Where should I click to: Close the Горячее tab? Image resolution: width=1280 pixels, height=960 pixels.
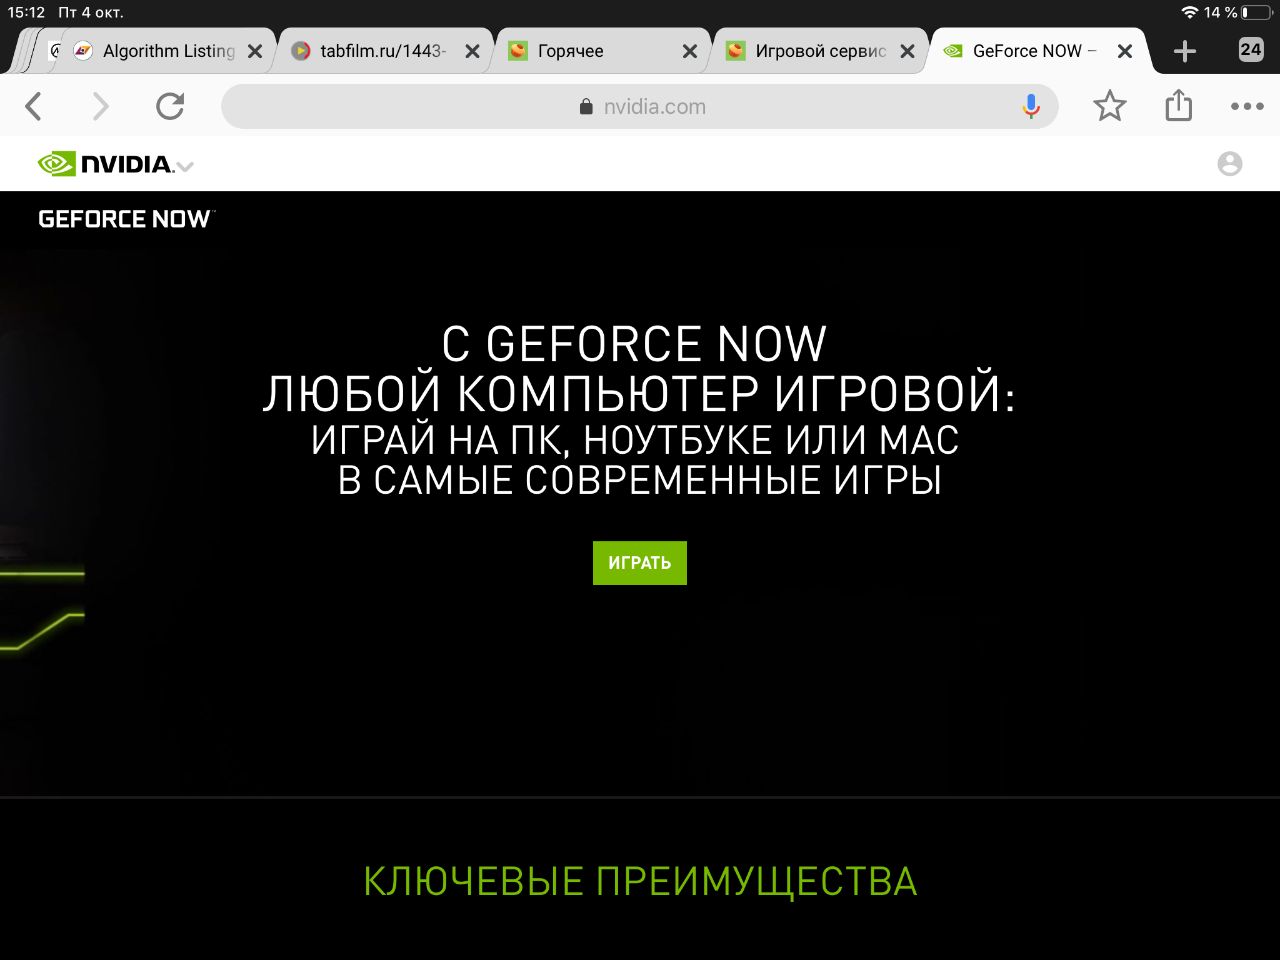click(x=690, y=51)
